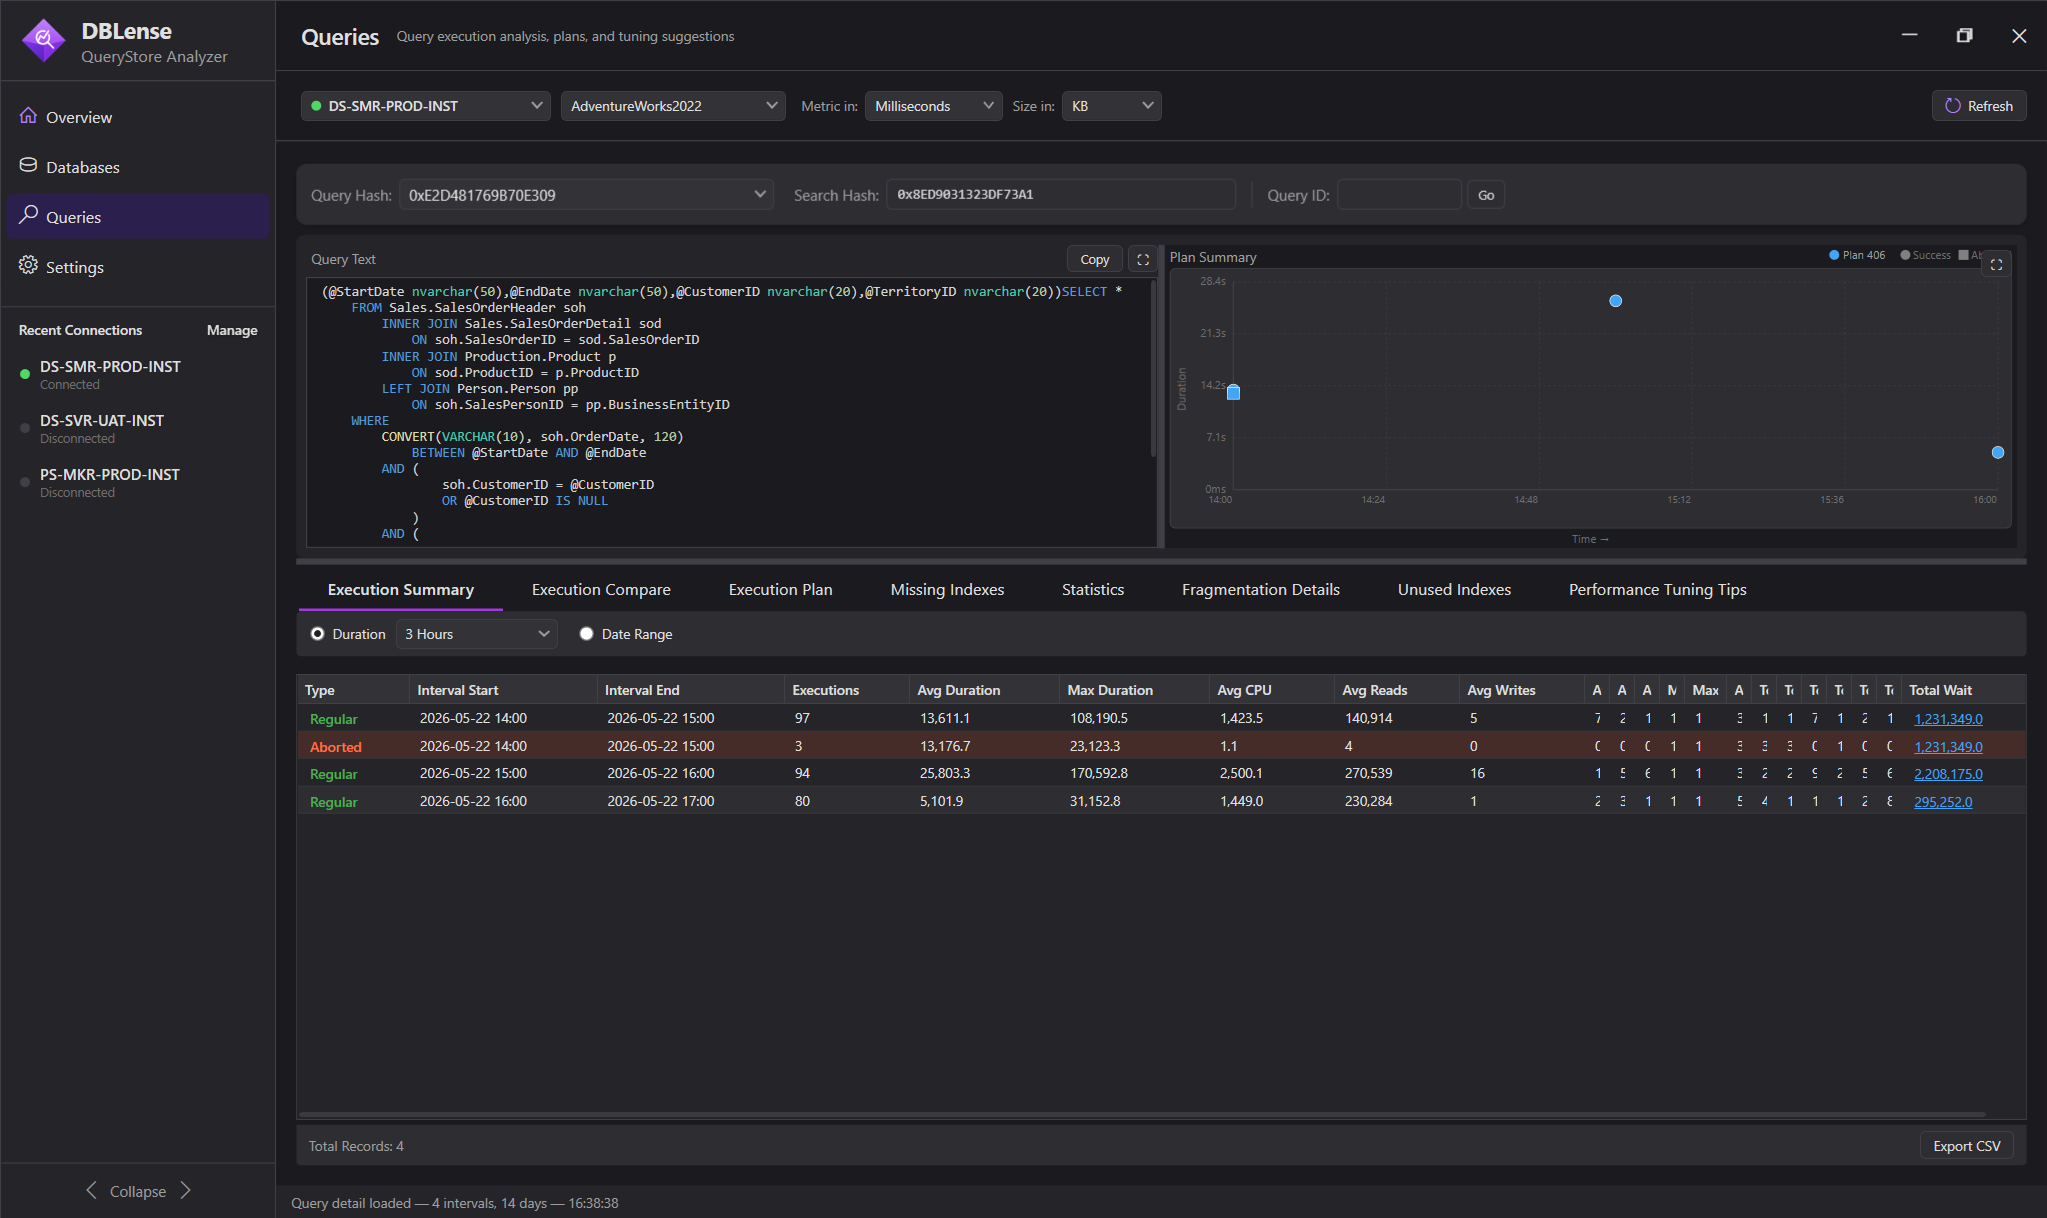Click status dot of DS-SVR-UAT-INST connection
This screenshot has height=1218, width=2047.
[x=25, y=428]
